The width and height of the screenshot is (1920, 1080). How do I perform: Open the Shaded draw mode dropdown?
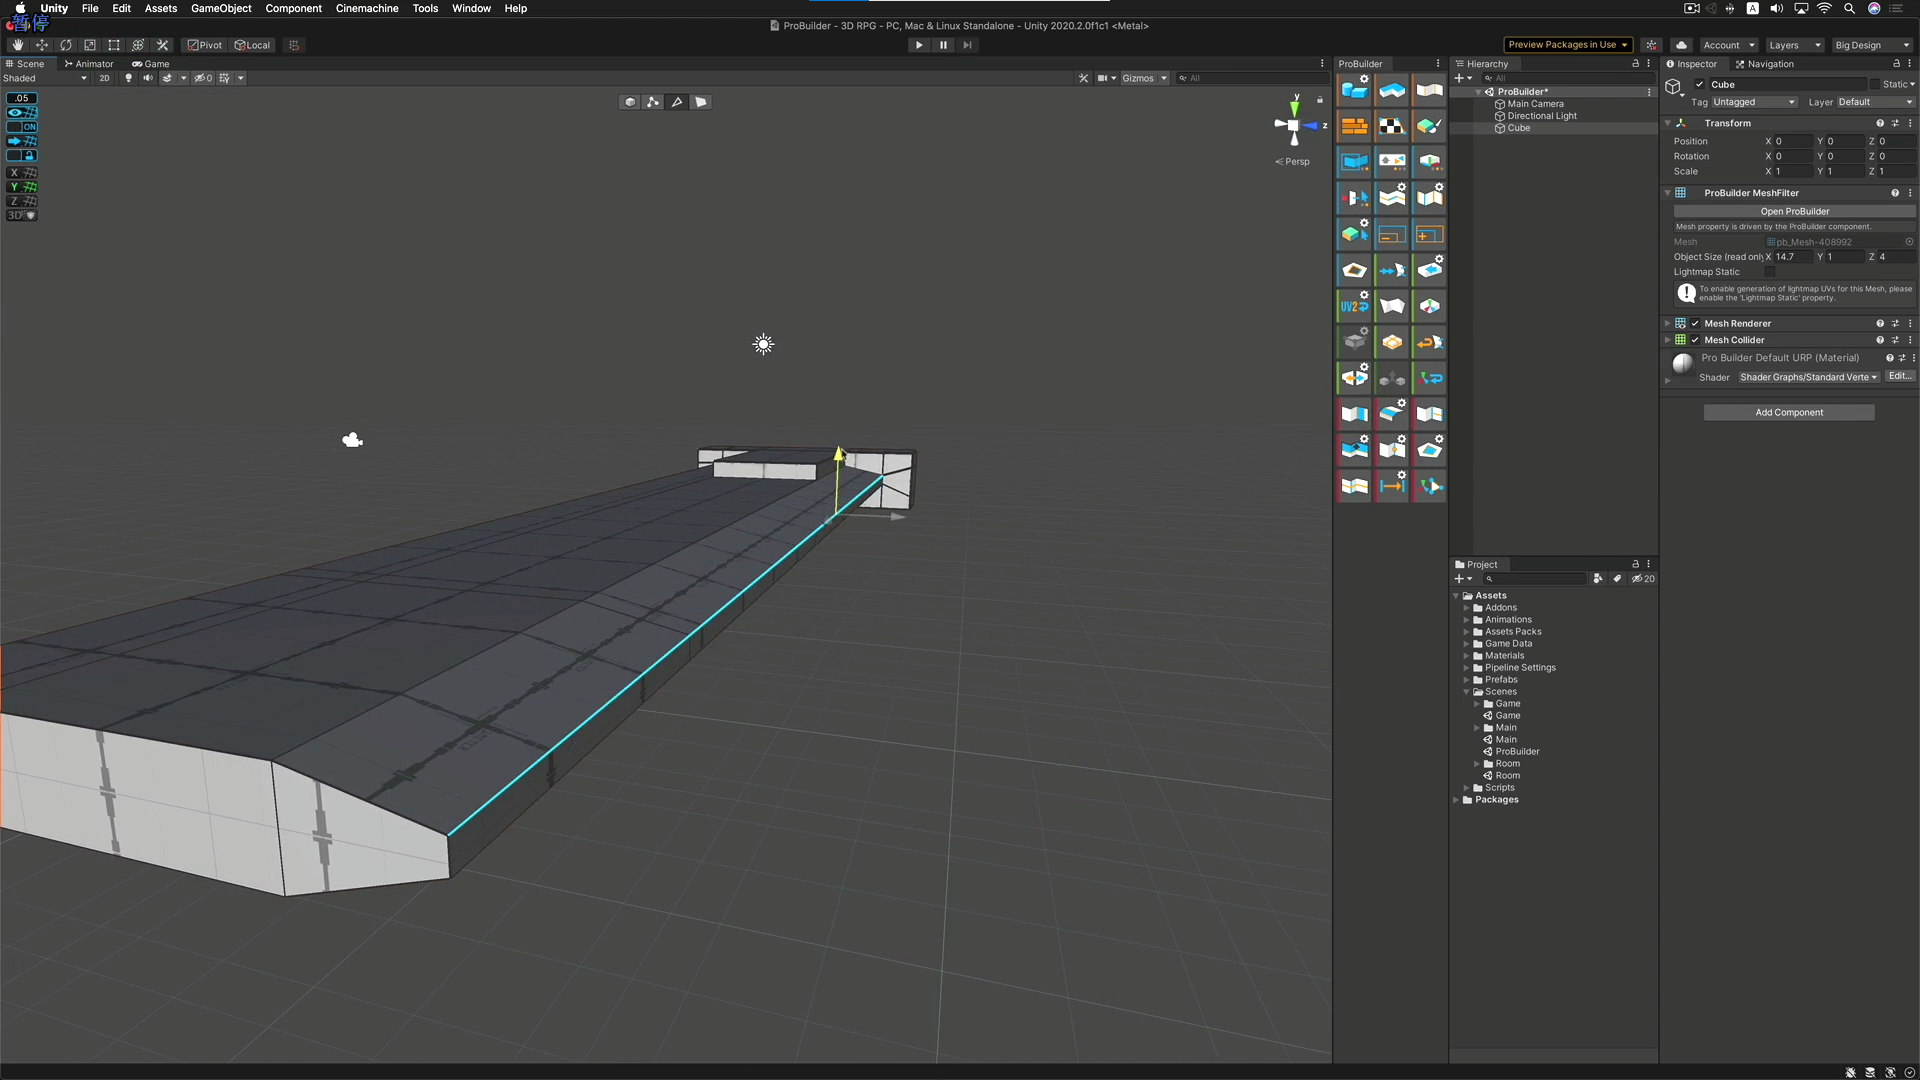45,78
